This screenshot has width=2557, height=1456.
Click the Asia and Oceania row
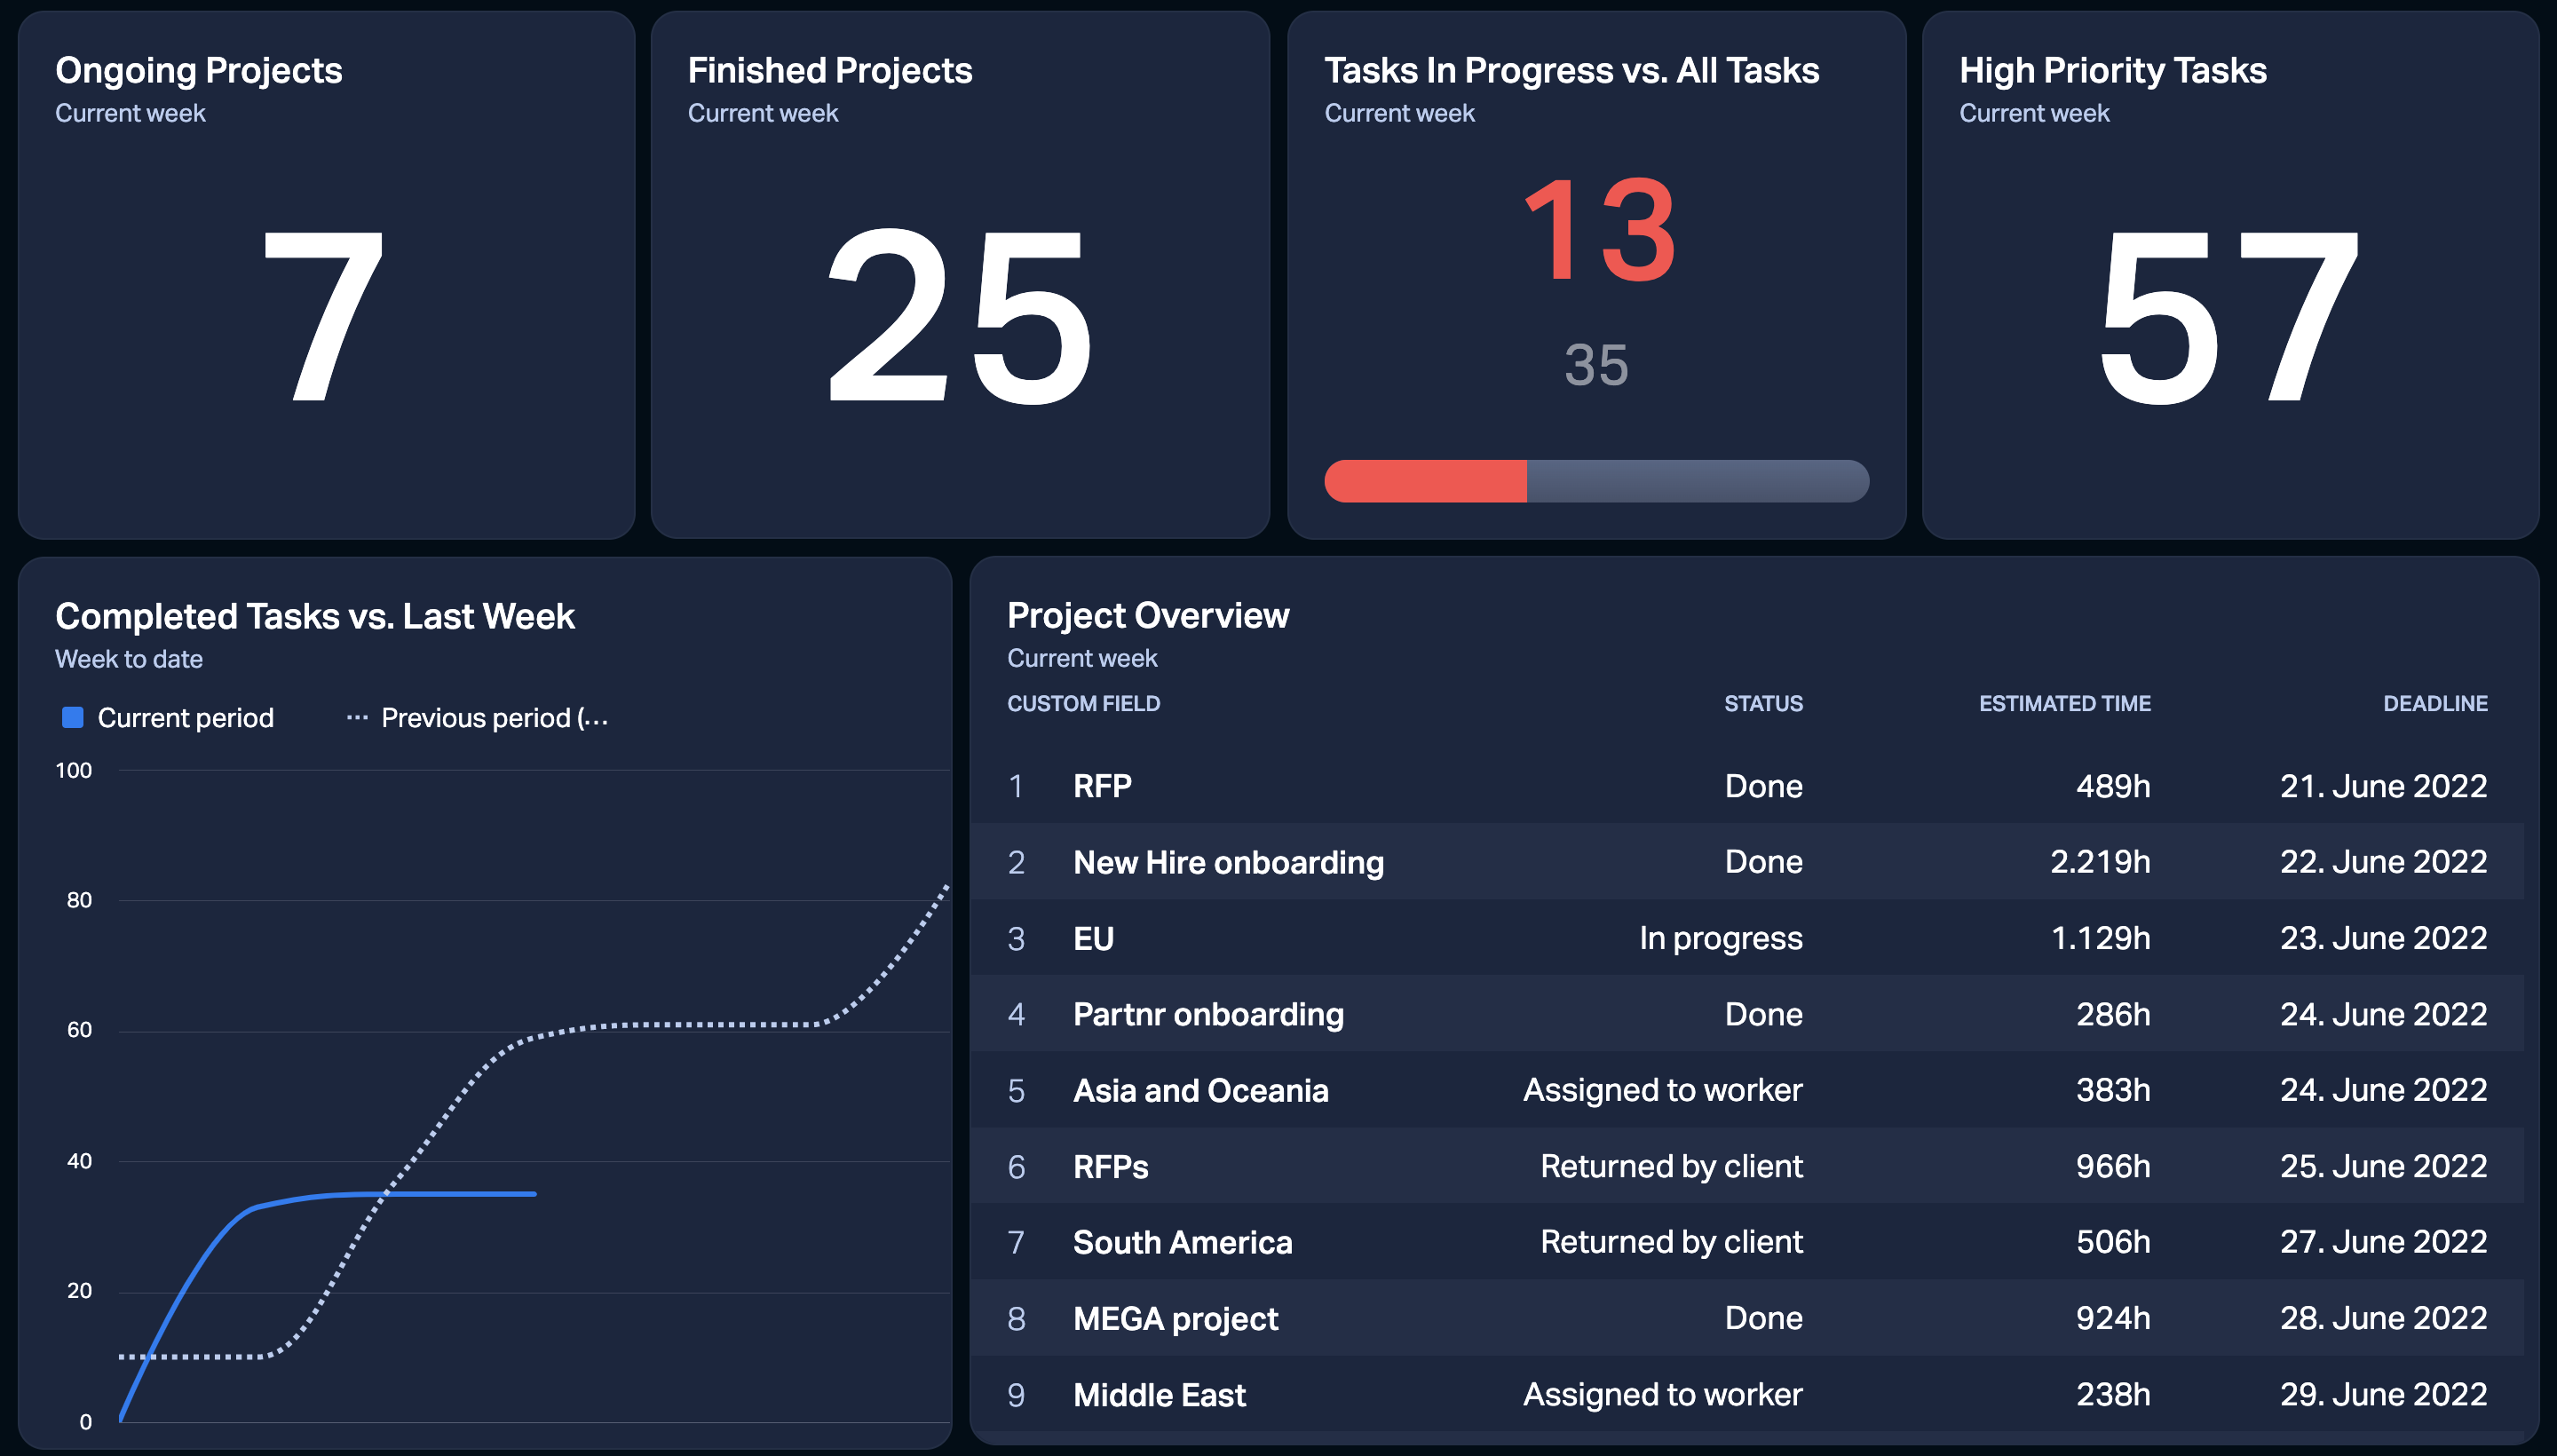[1747, 1090]
